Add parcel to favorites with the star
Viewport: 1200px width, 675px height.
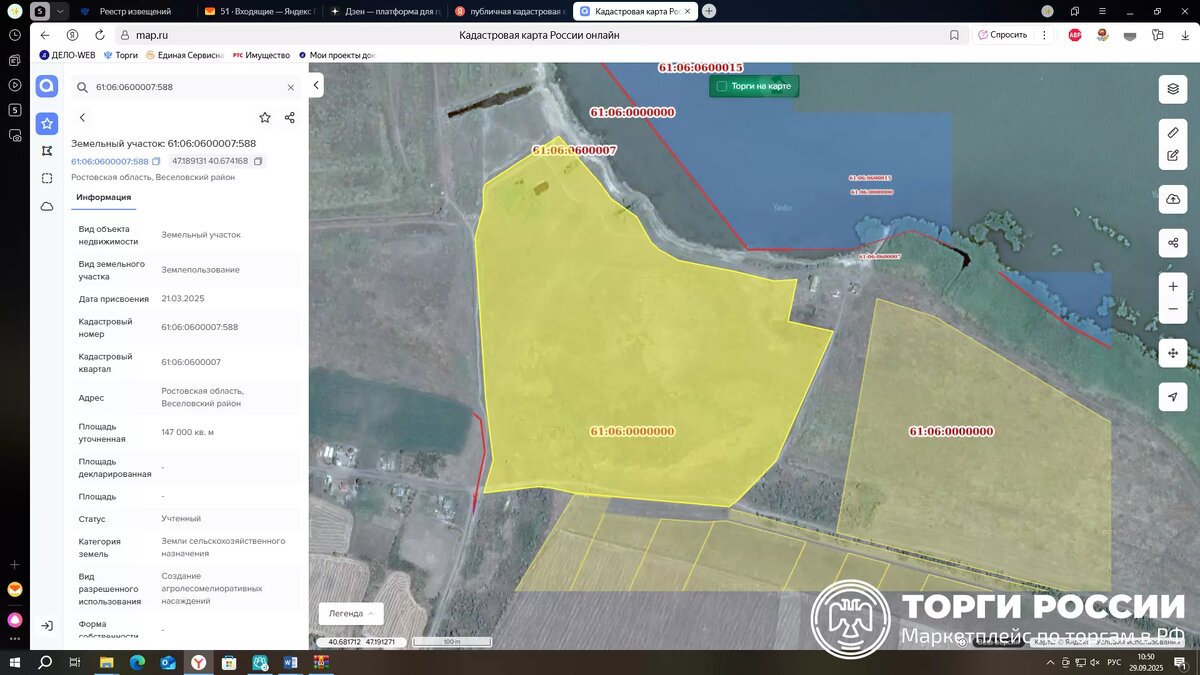265,117
